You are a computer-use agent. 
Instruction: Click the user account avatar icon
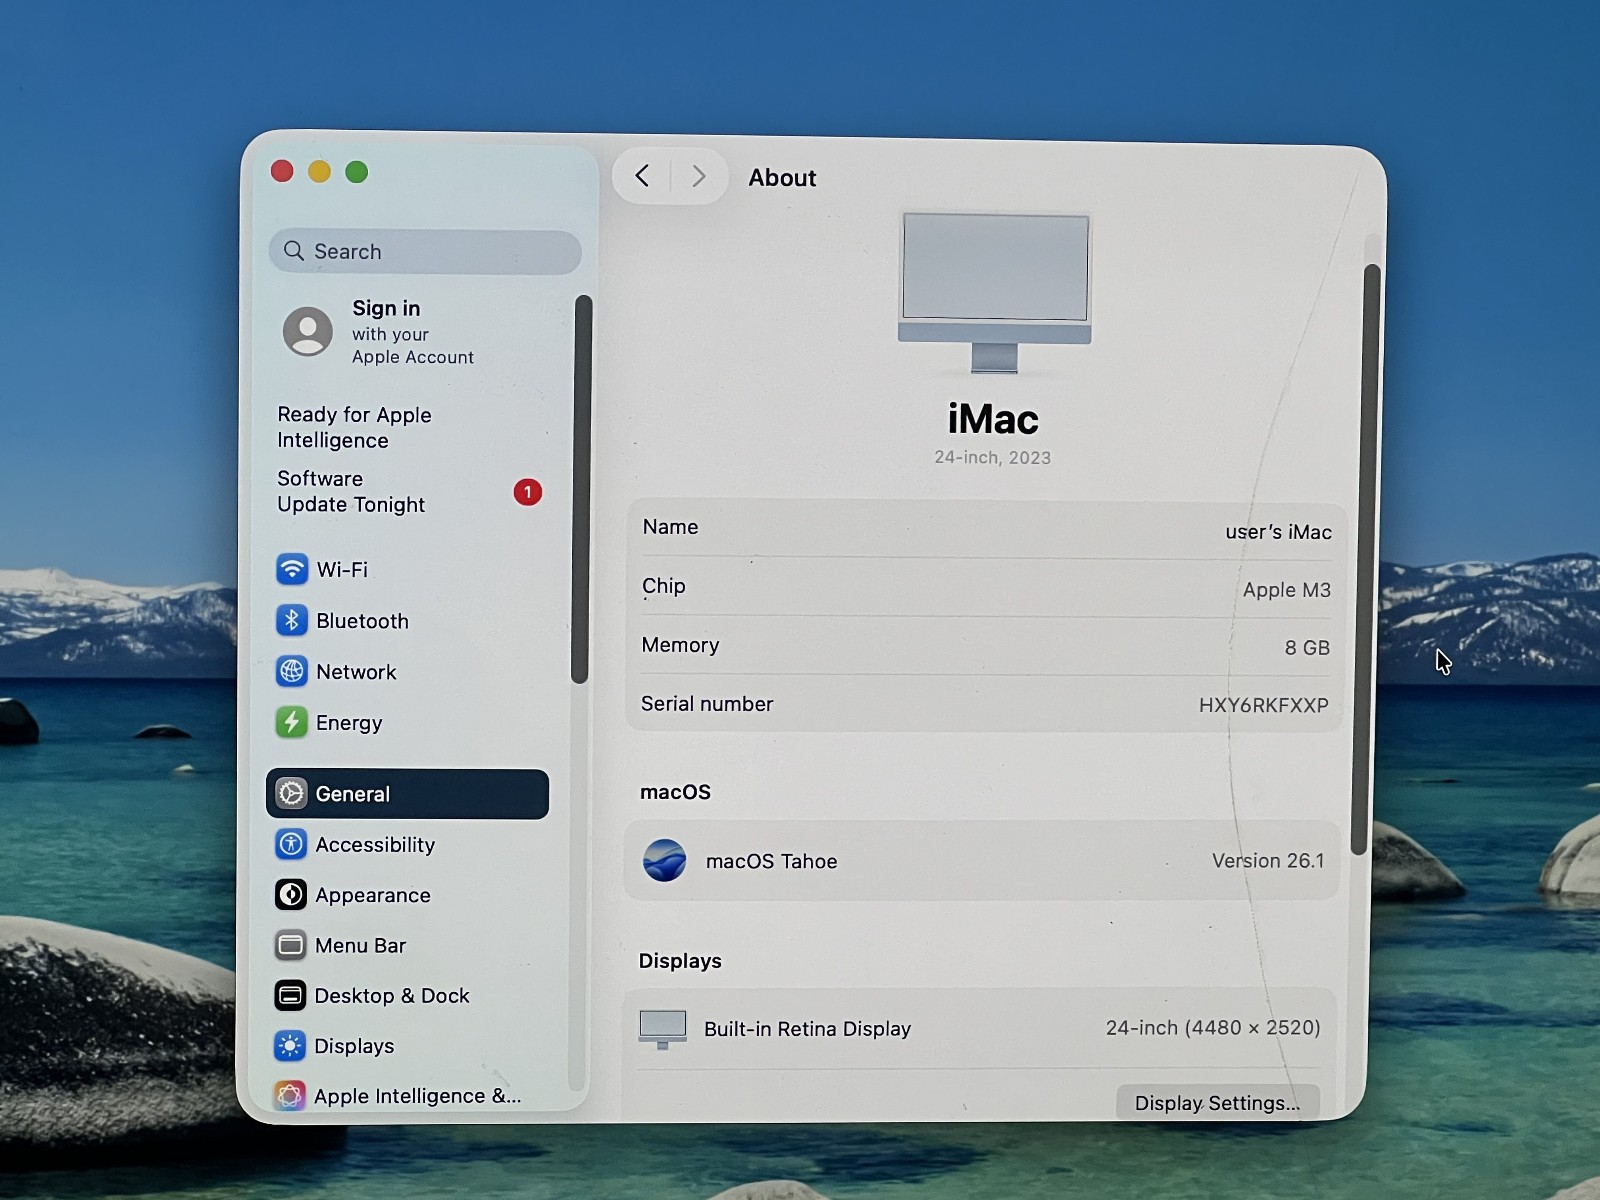point(308,331)
